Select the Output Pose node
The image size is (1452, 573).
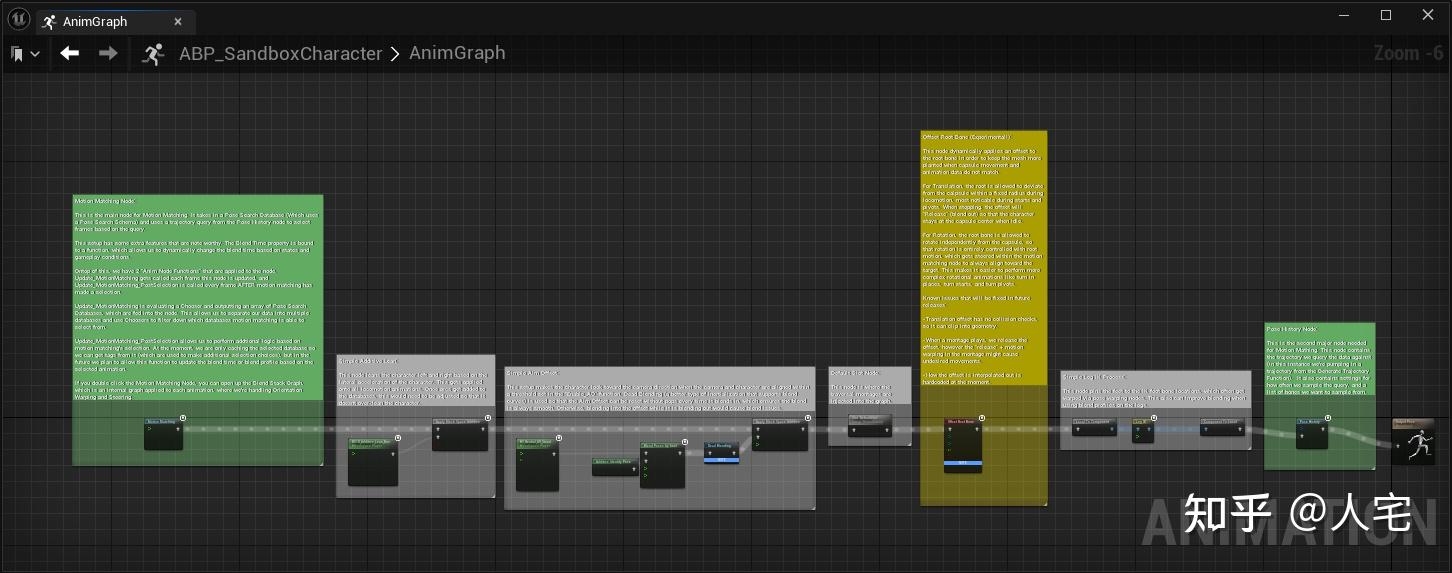(1413, 441)
